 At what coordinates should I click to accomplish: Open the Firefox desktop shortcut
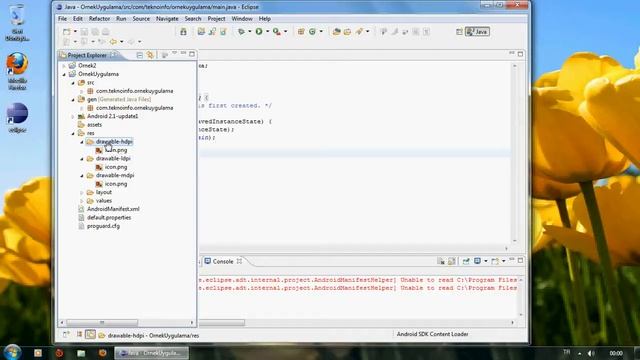[17, 70]
